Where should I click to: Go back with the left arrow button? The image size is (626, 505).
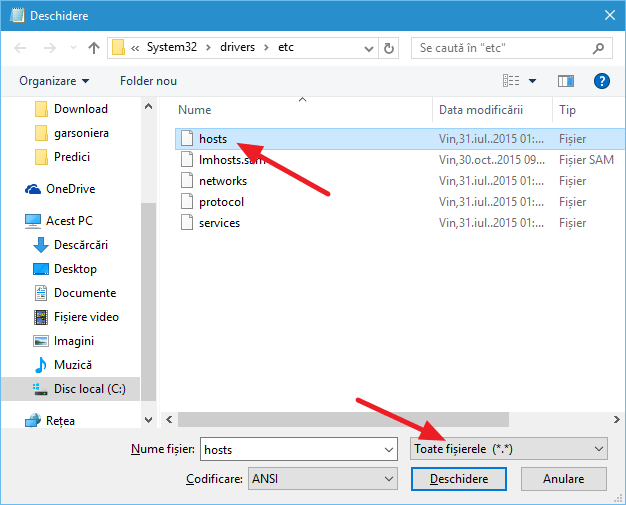pos(20,48)
